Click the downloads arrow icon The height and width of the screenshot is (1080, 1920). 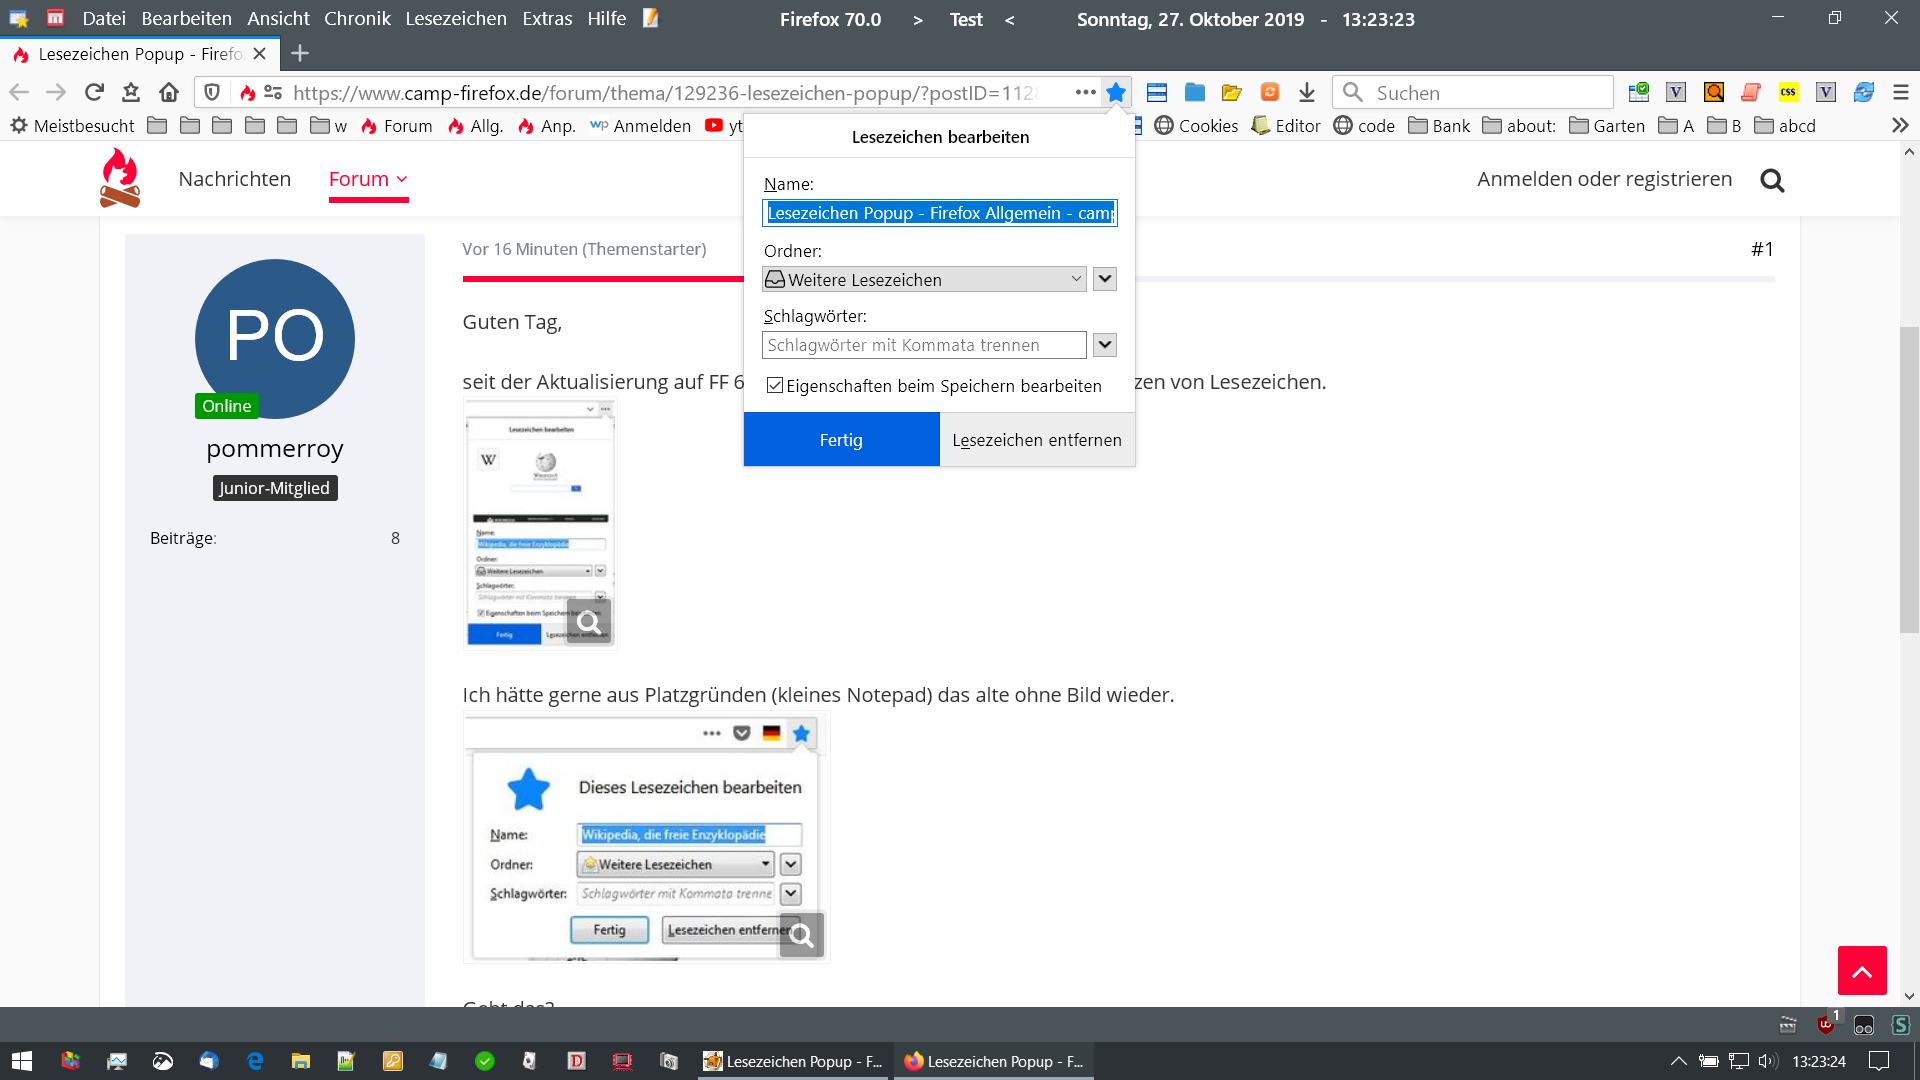click(x=1307, y=93)
